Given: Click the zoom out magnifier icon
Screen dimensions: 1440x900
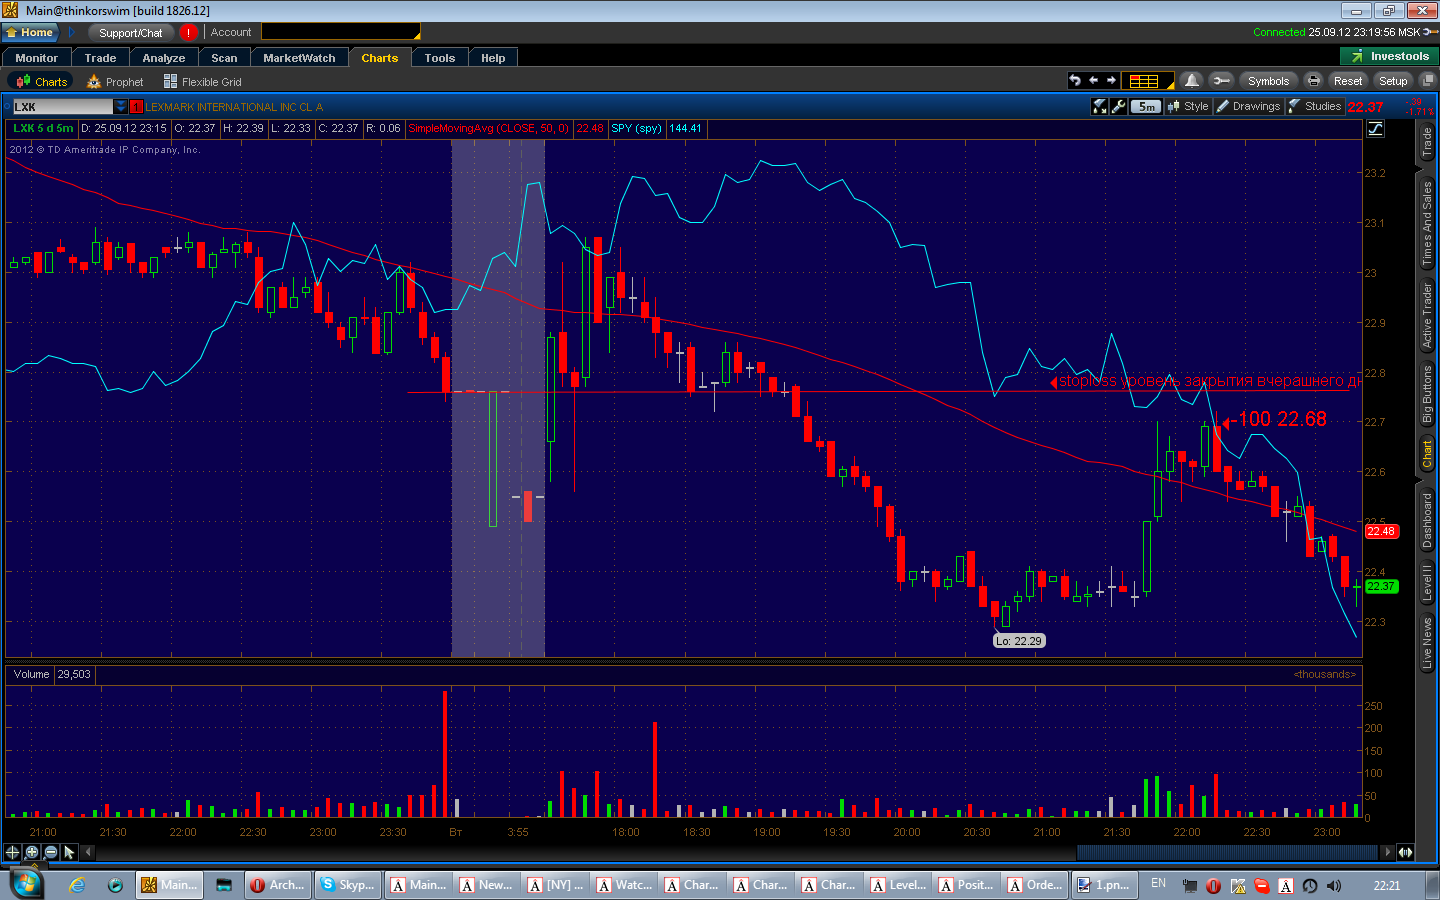Looking at the screenshot, I should pyautogui.click(x=51, y=852).
